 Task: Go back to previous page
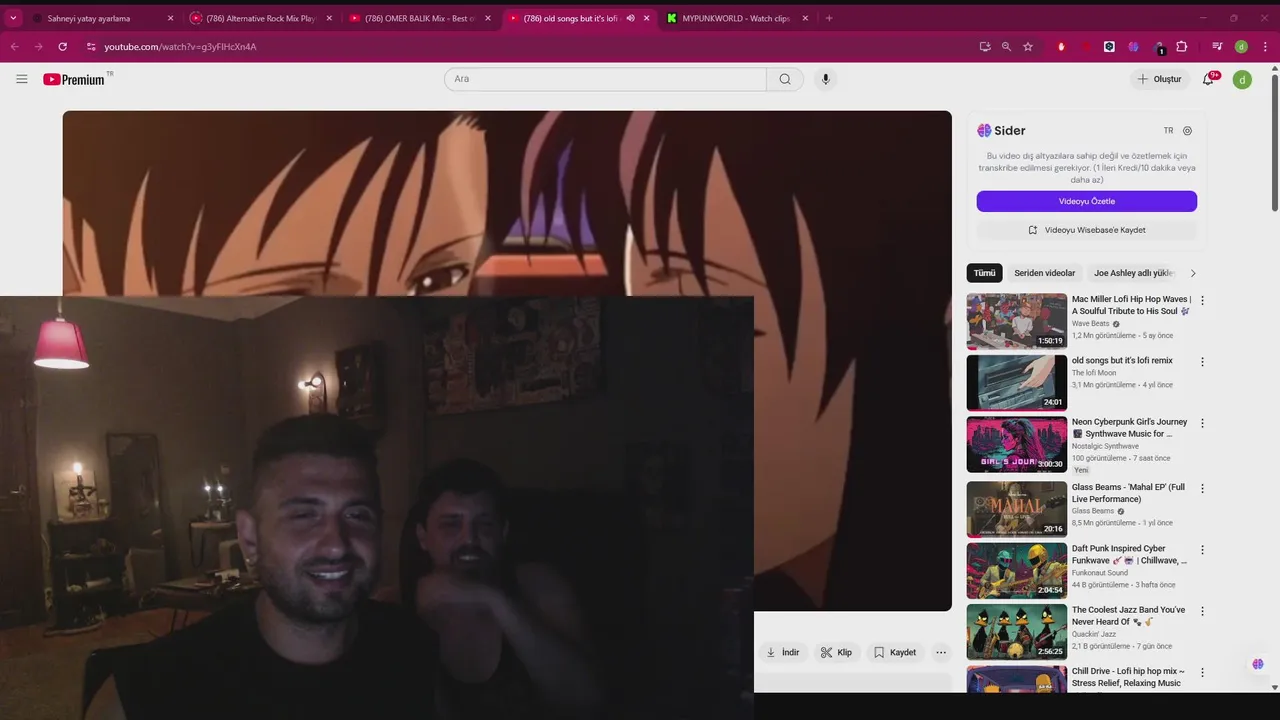[14, 46]
